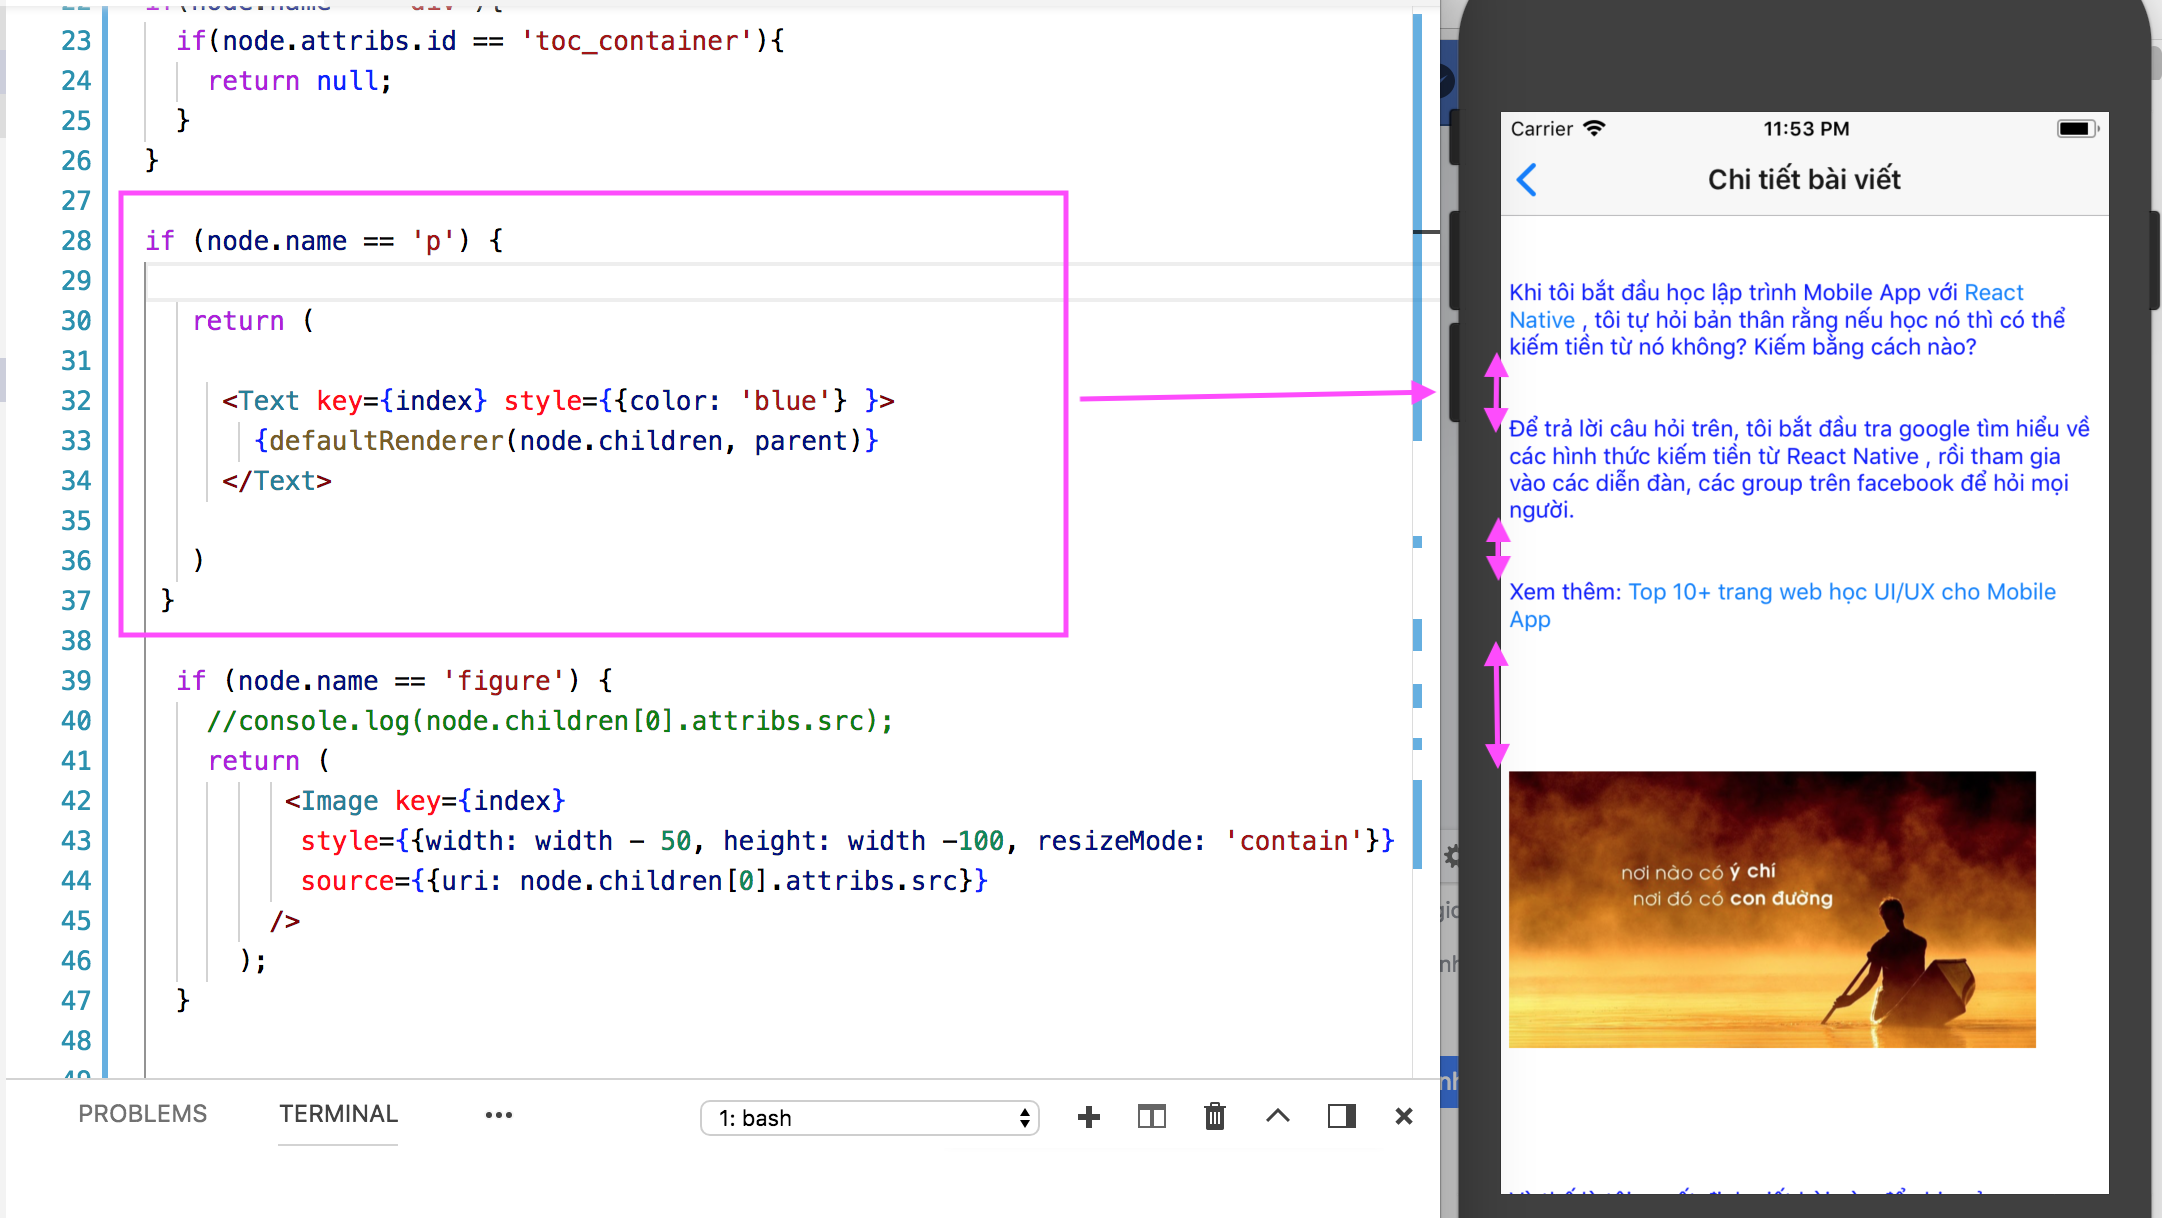Move panel to the side icon
2162x1218 pixels.
tap(1341, 1116)
